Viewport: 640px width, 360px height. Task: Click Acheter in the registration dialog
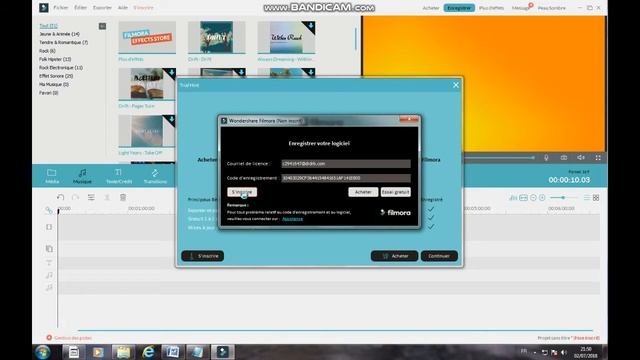(363, 192)
